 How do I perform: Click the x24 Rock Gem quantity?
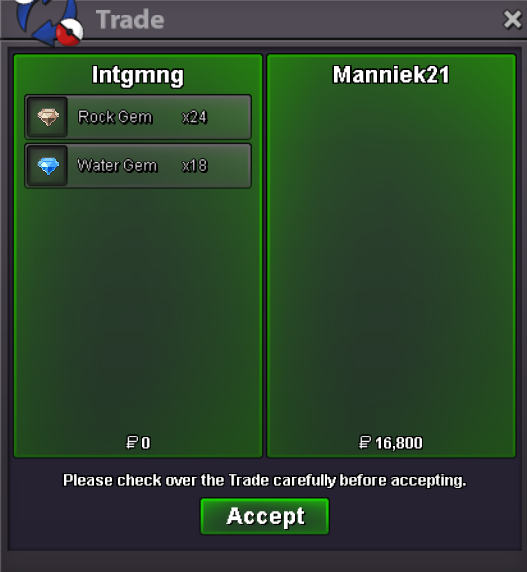pos(194,117)
